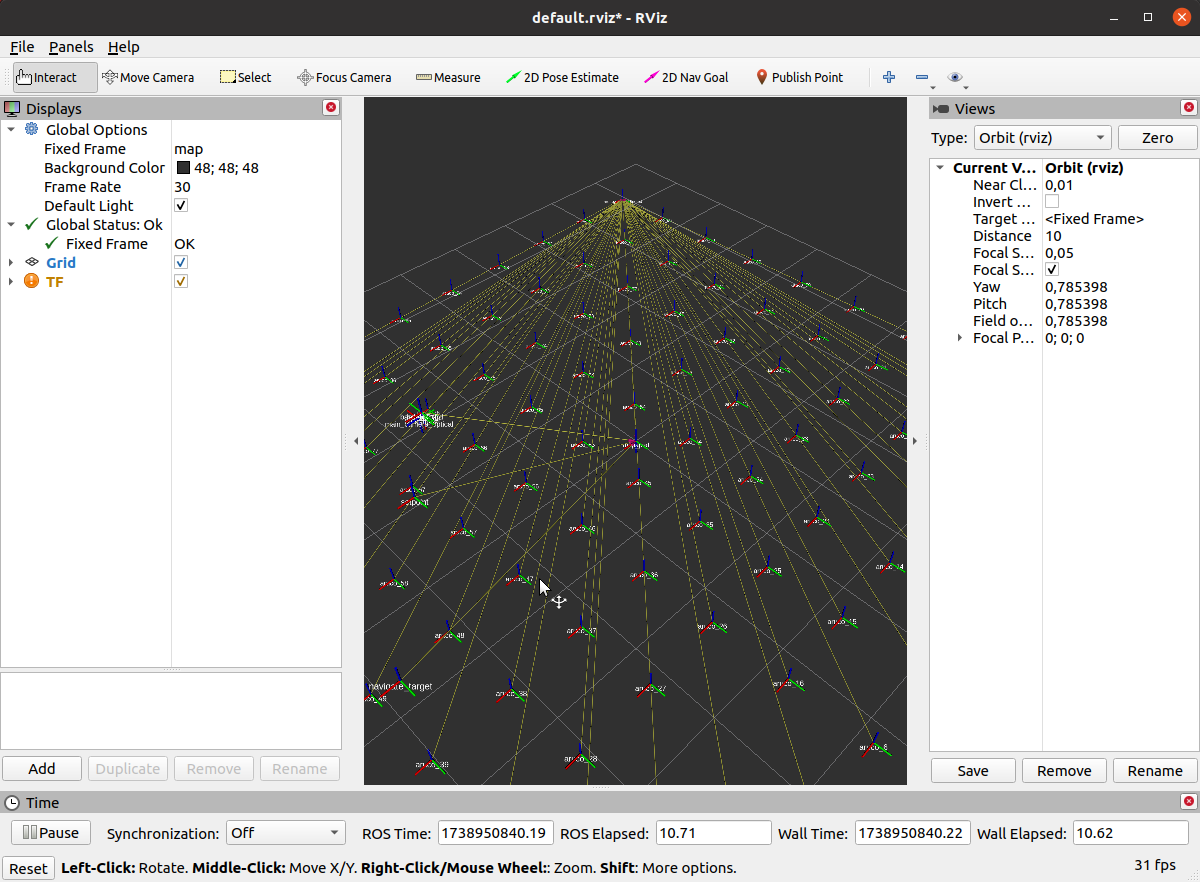Click the Background Color swatch
The height and width of the screenshot is (882, 1200).
click(x=183, y=168)
